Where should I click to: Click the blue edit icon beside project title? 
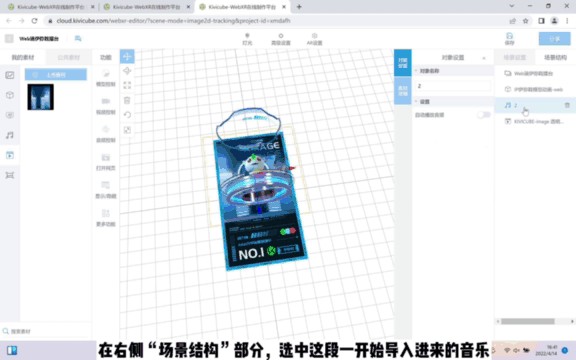[x=78, y=39]
